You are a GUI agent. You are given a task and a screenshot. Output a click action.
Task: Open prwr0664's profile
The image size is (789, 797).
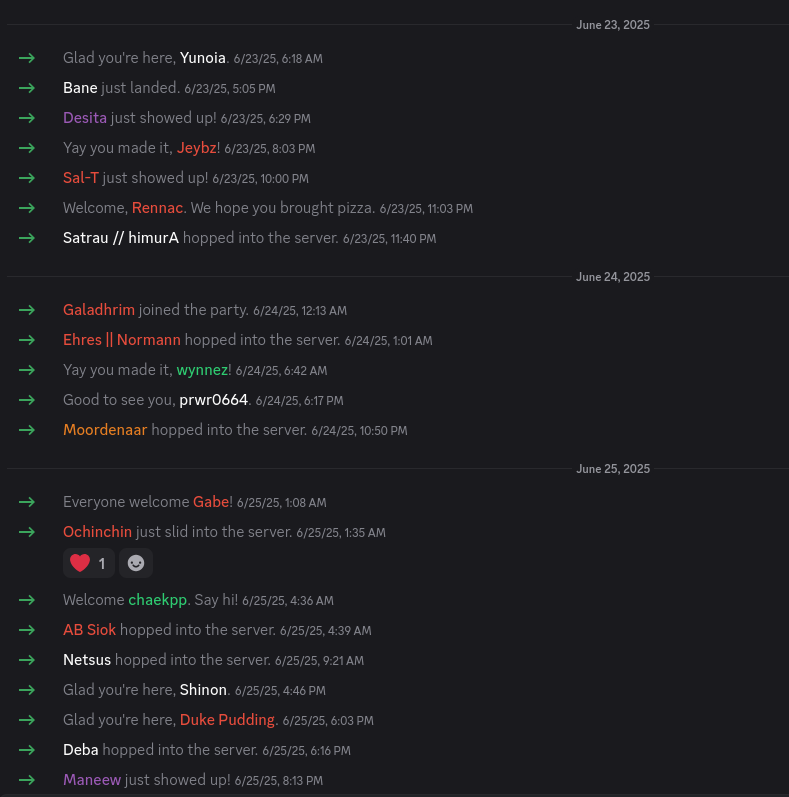[x=214, y=400]
